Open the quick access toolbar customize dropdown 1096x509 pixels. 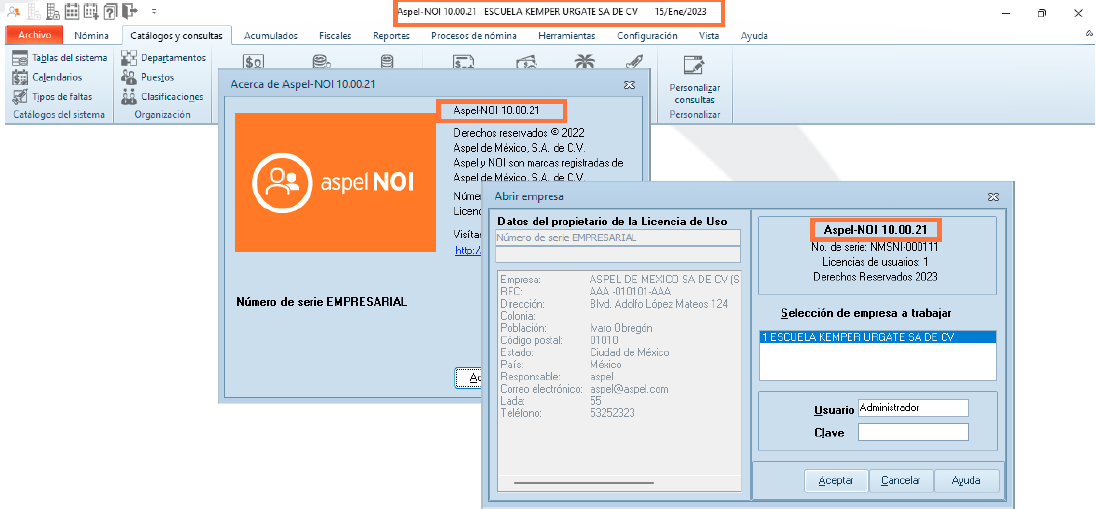[153, 11]
